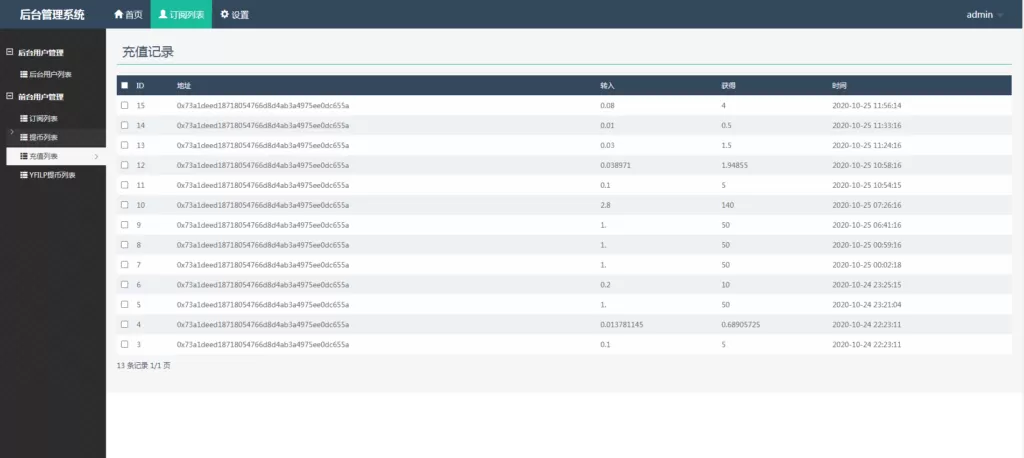
Task: Go to 首页 in the top navigation
Action: pyautogui.click(x=129, y=15)
